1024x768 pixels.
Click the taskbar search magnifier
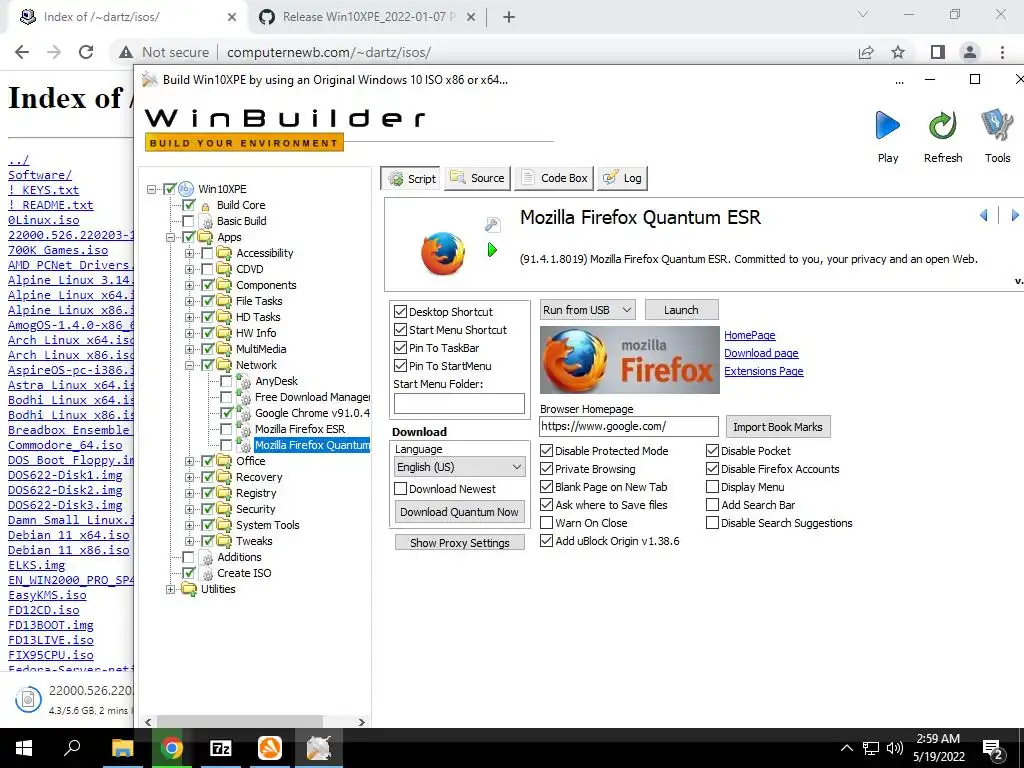tap(72, 747)
